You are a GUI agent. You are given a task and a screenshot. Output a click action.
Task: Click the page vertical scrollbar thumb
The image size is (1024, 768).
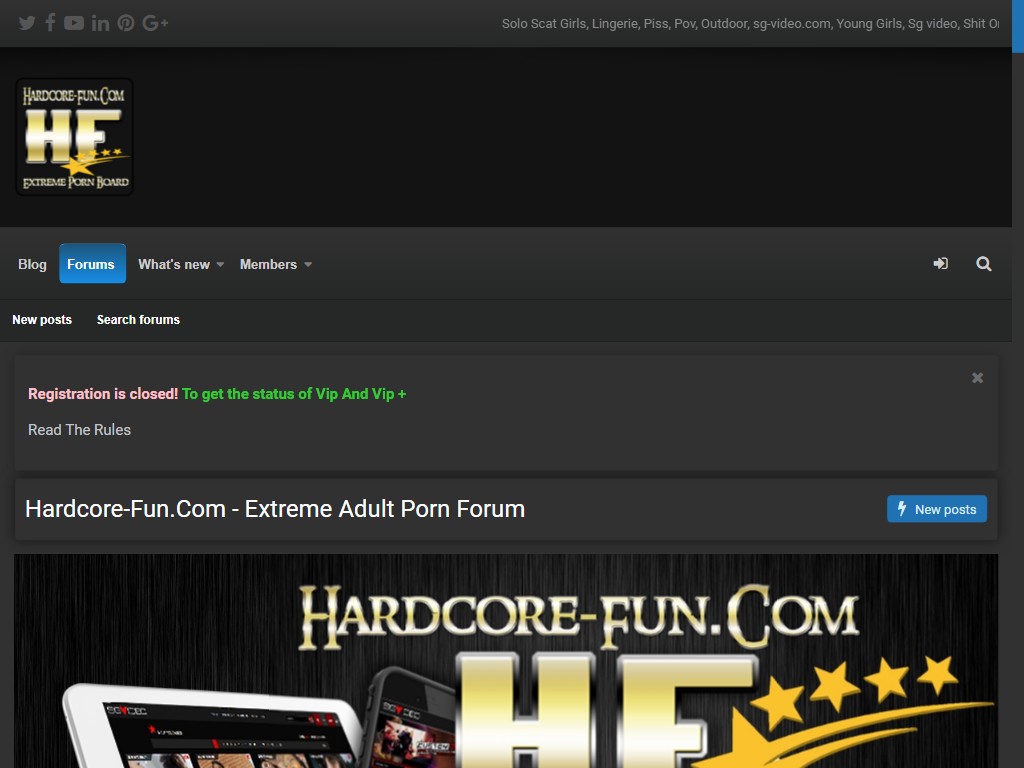point(1017,26)
